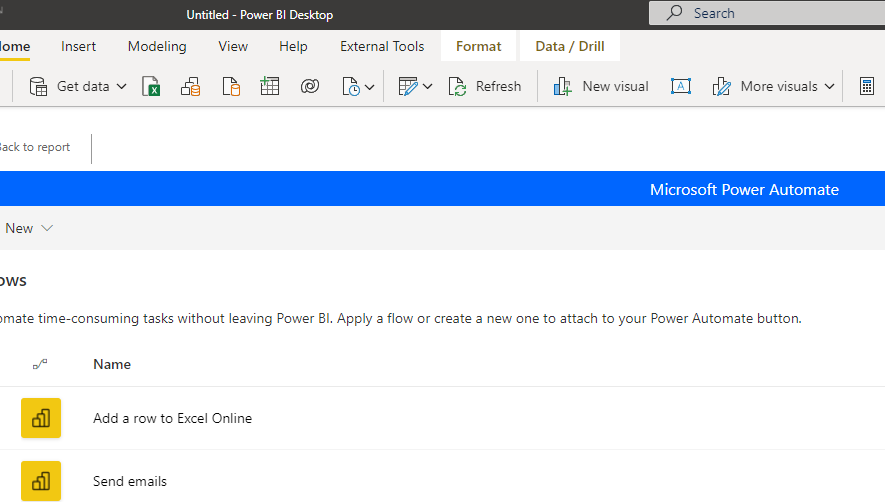Expand the Get data dropdown arrow
Viewport: 885px width, 502px height.
(x=121, y=86)
